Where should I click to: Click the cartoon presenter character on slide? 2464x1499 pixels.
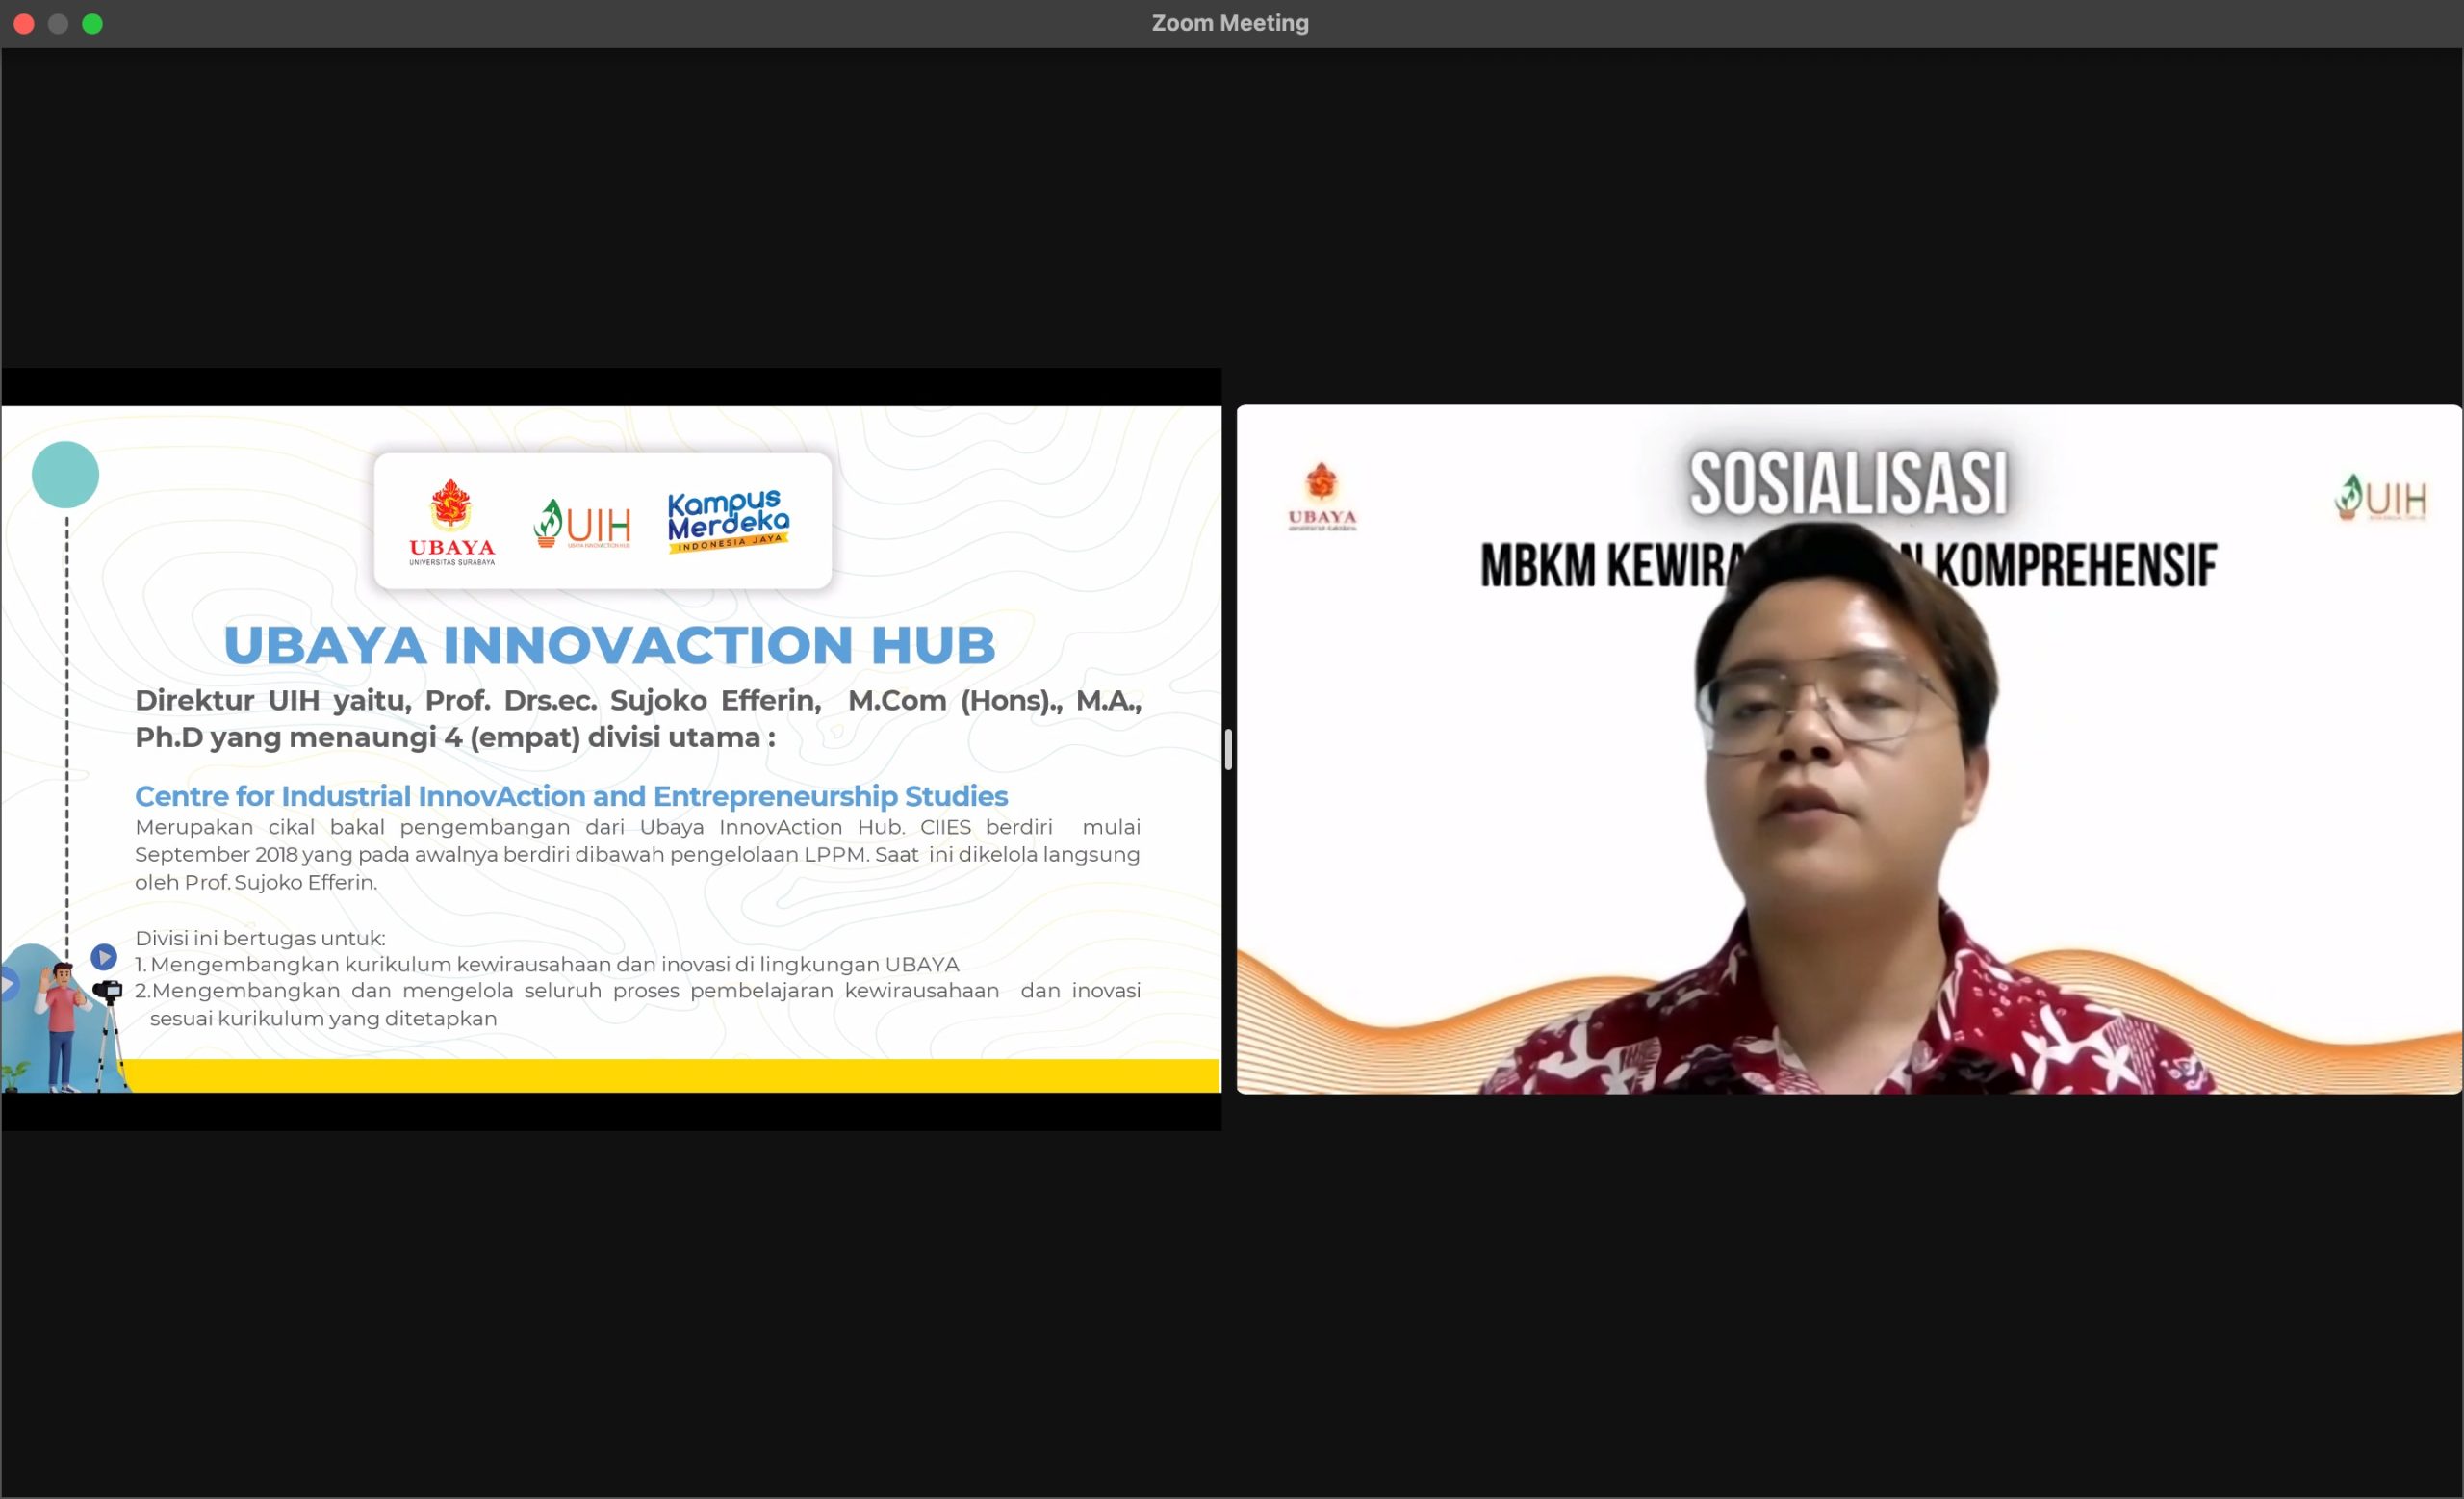(x=61, y=1026)
